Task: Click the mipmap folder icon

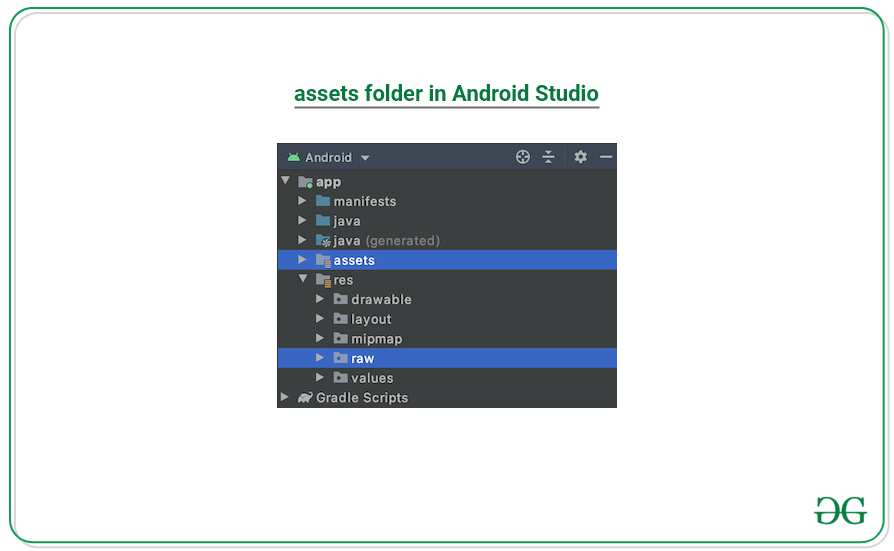Action: [341, 338]
